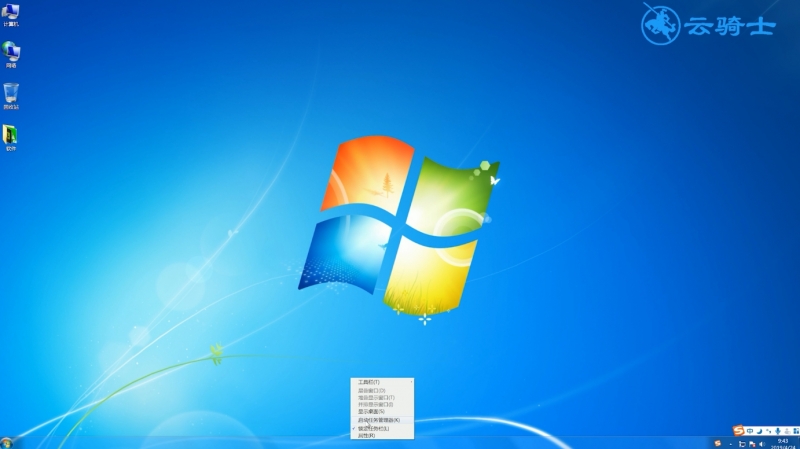Expand the 工具栏(T) submenu

pyautogui.click(x=382, y=382)
